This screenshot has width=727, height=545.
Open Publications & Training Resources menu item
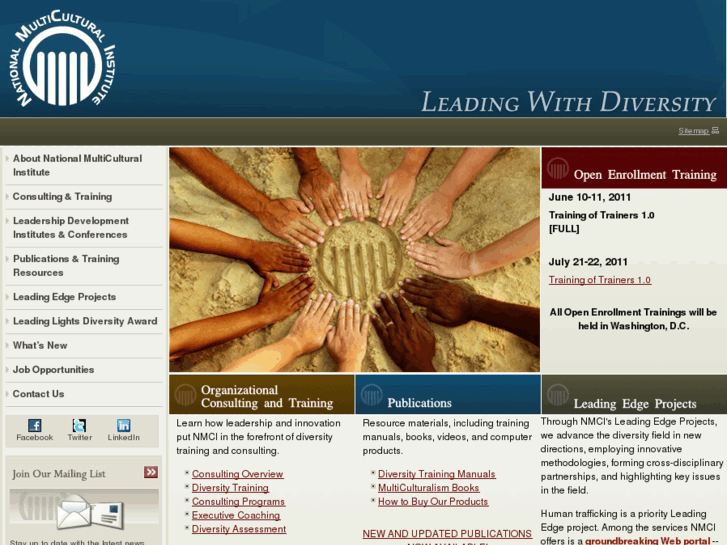[66, 266]
